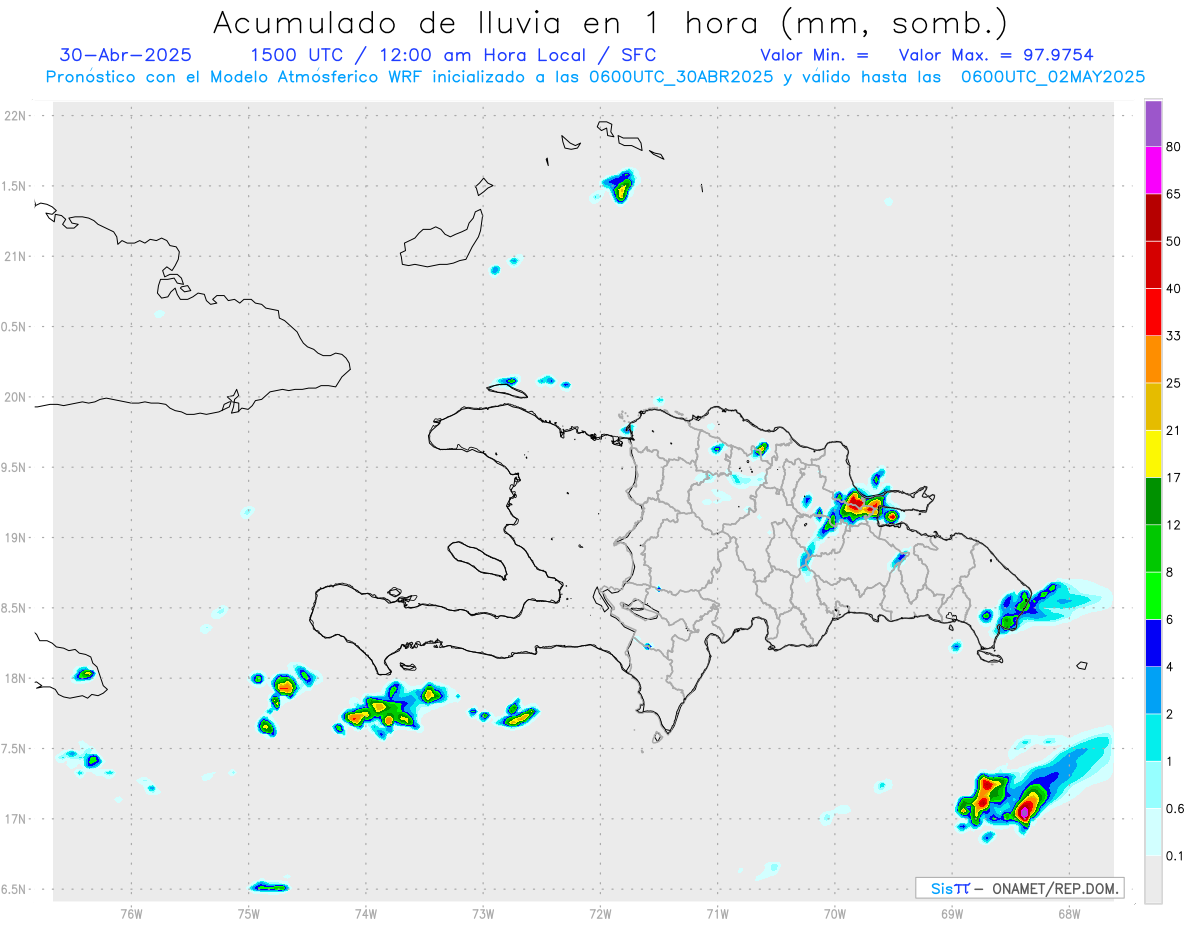The image size is (1200, 927).
Task: Select the latitude label "8.5N"
Action: (15, 608)
